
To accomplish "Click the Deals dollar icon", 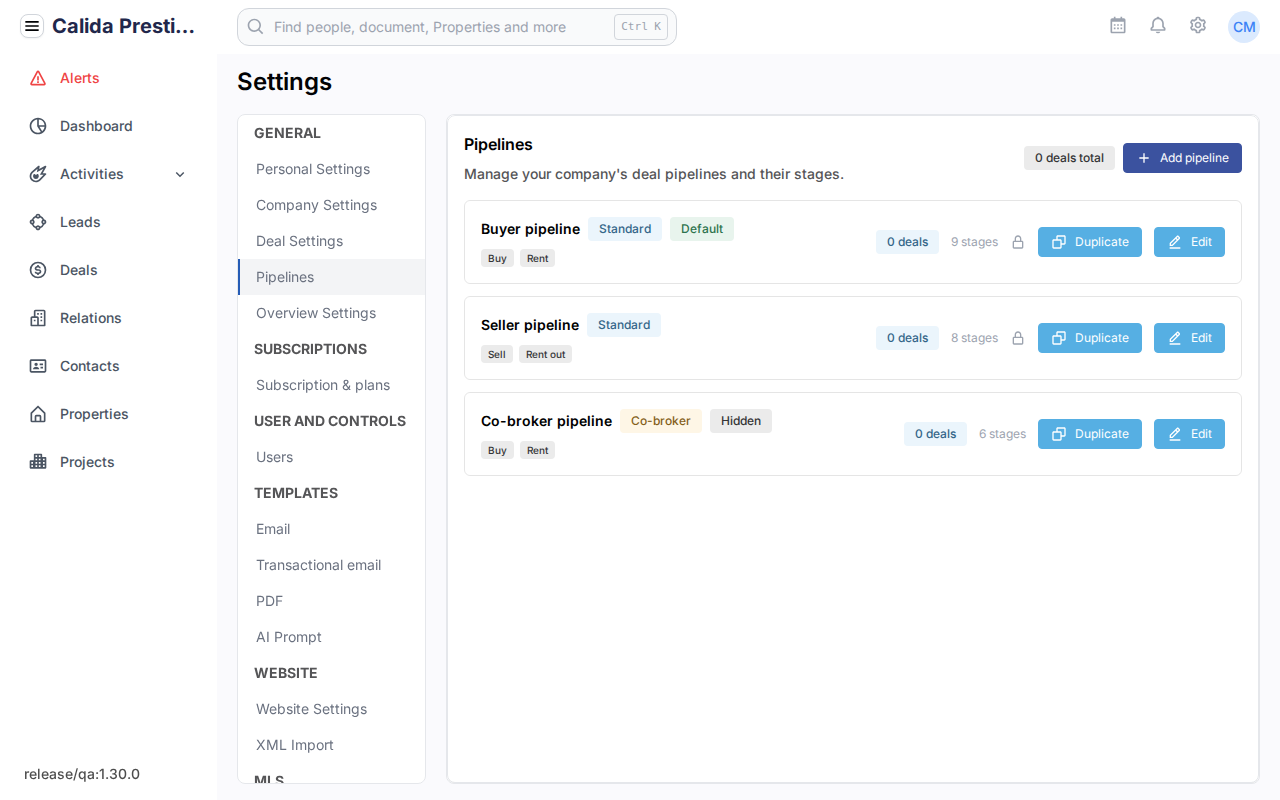I will click(x=38, y=270).
